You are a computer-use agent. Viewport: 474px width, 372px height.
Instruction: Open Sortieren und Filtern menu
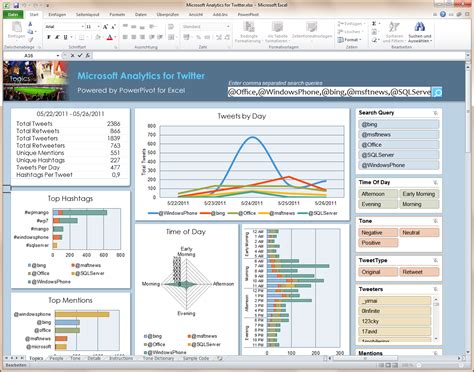394,32
